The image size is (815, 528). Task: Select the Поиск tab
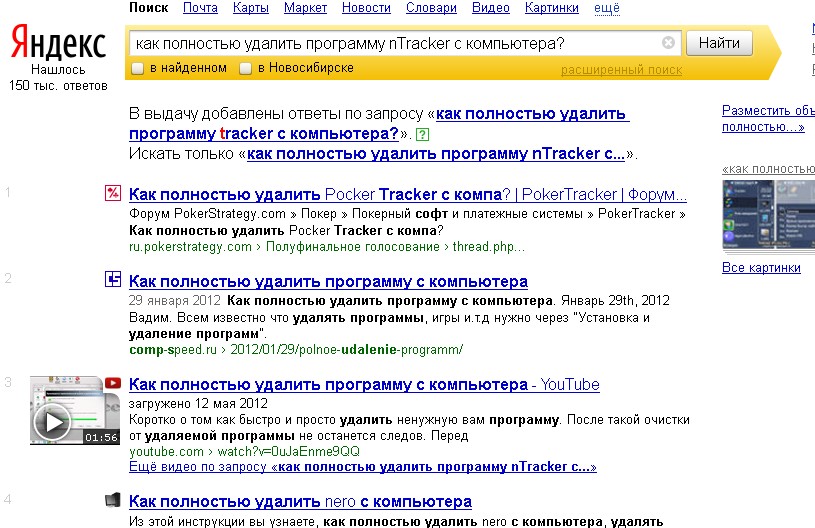click(149, 8)
